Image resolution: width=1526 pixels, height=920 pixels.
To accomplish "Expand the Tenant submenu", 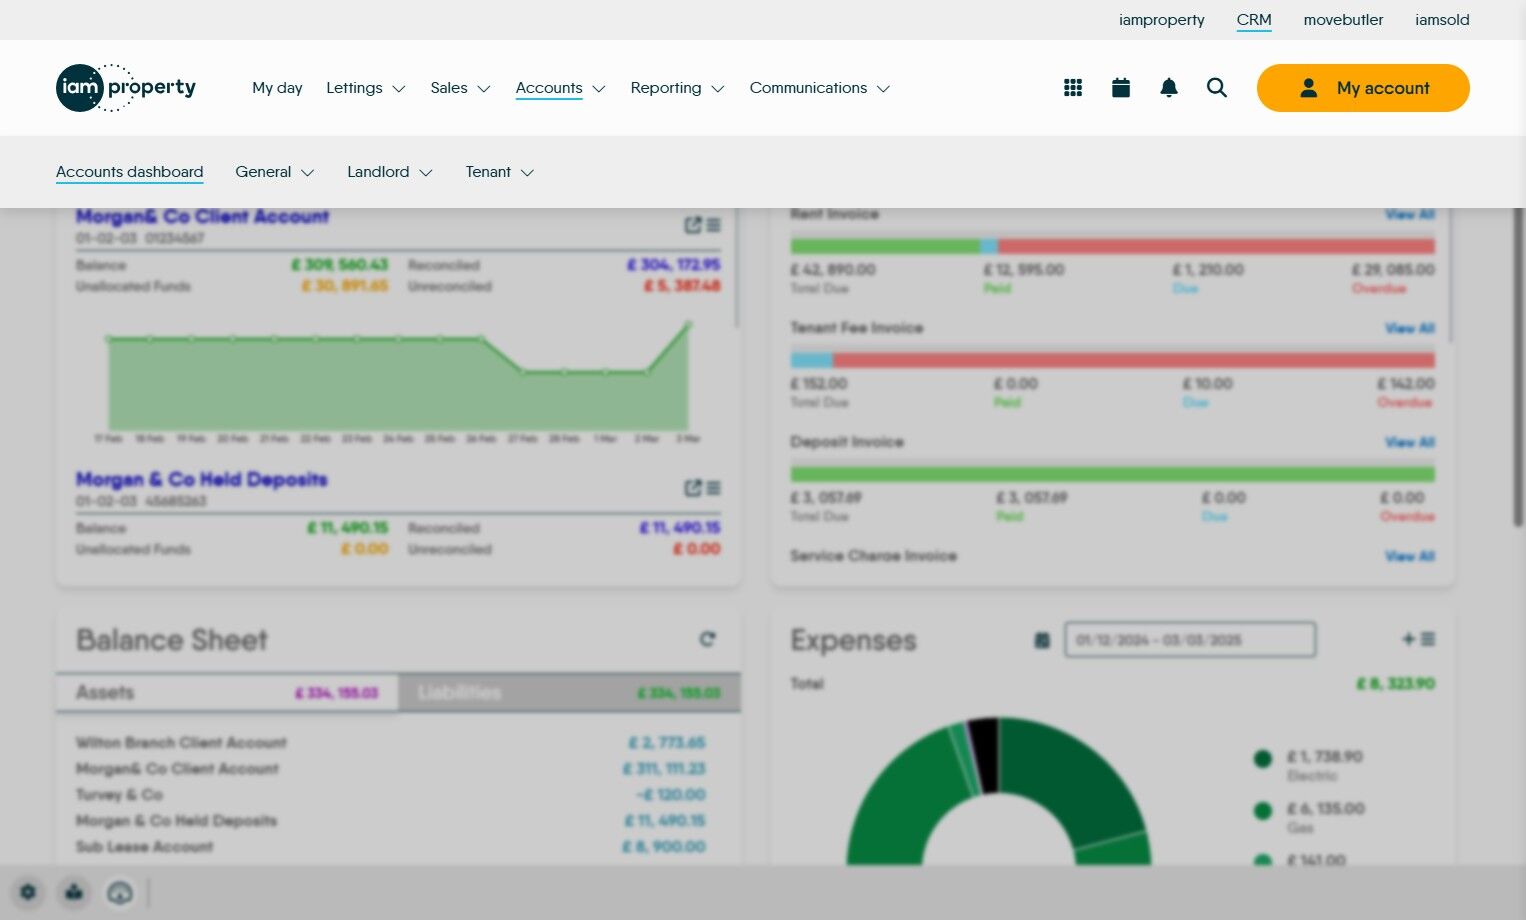I will (500, 172).
